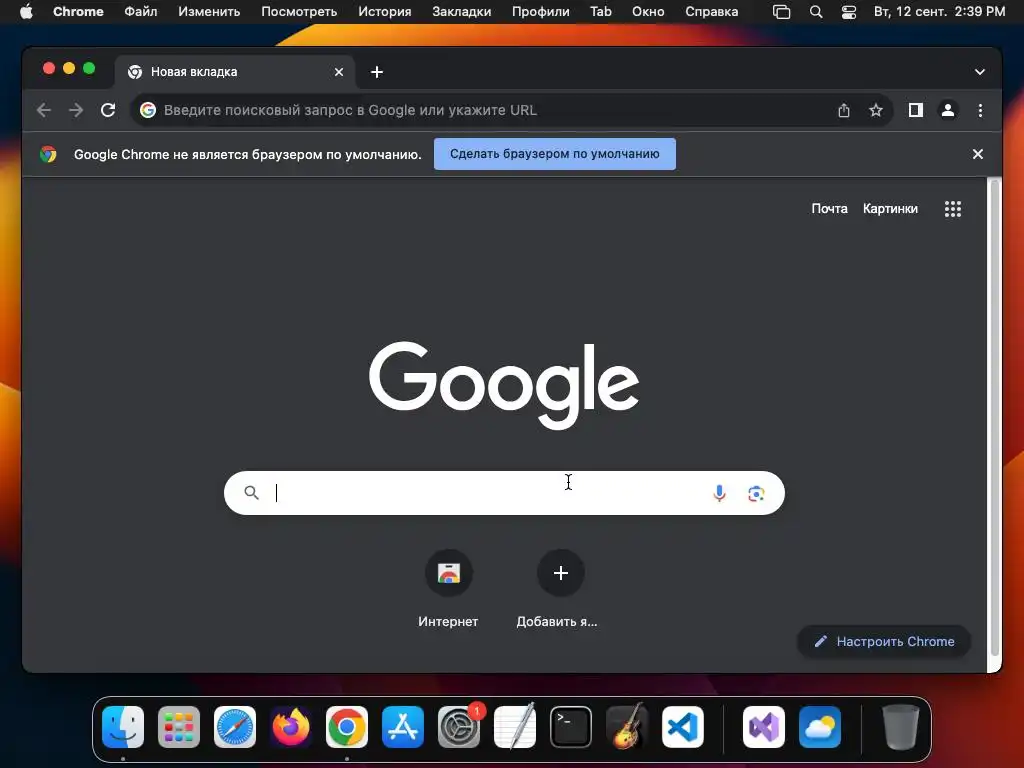Go back with the browser back arrow

[44, 110]
